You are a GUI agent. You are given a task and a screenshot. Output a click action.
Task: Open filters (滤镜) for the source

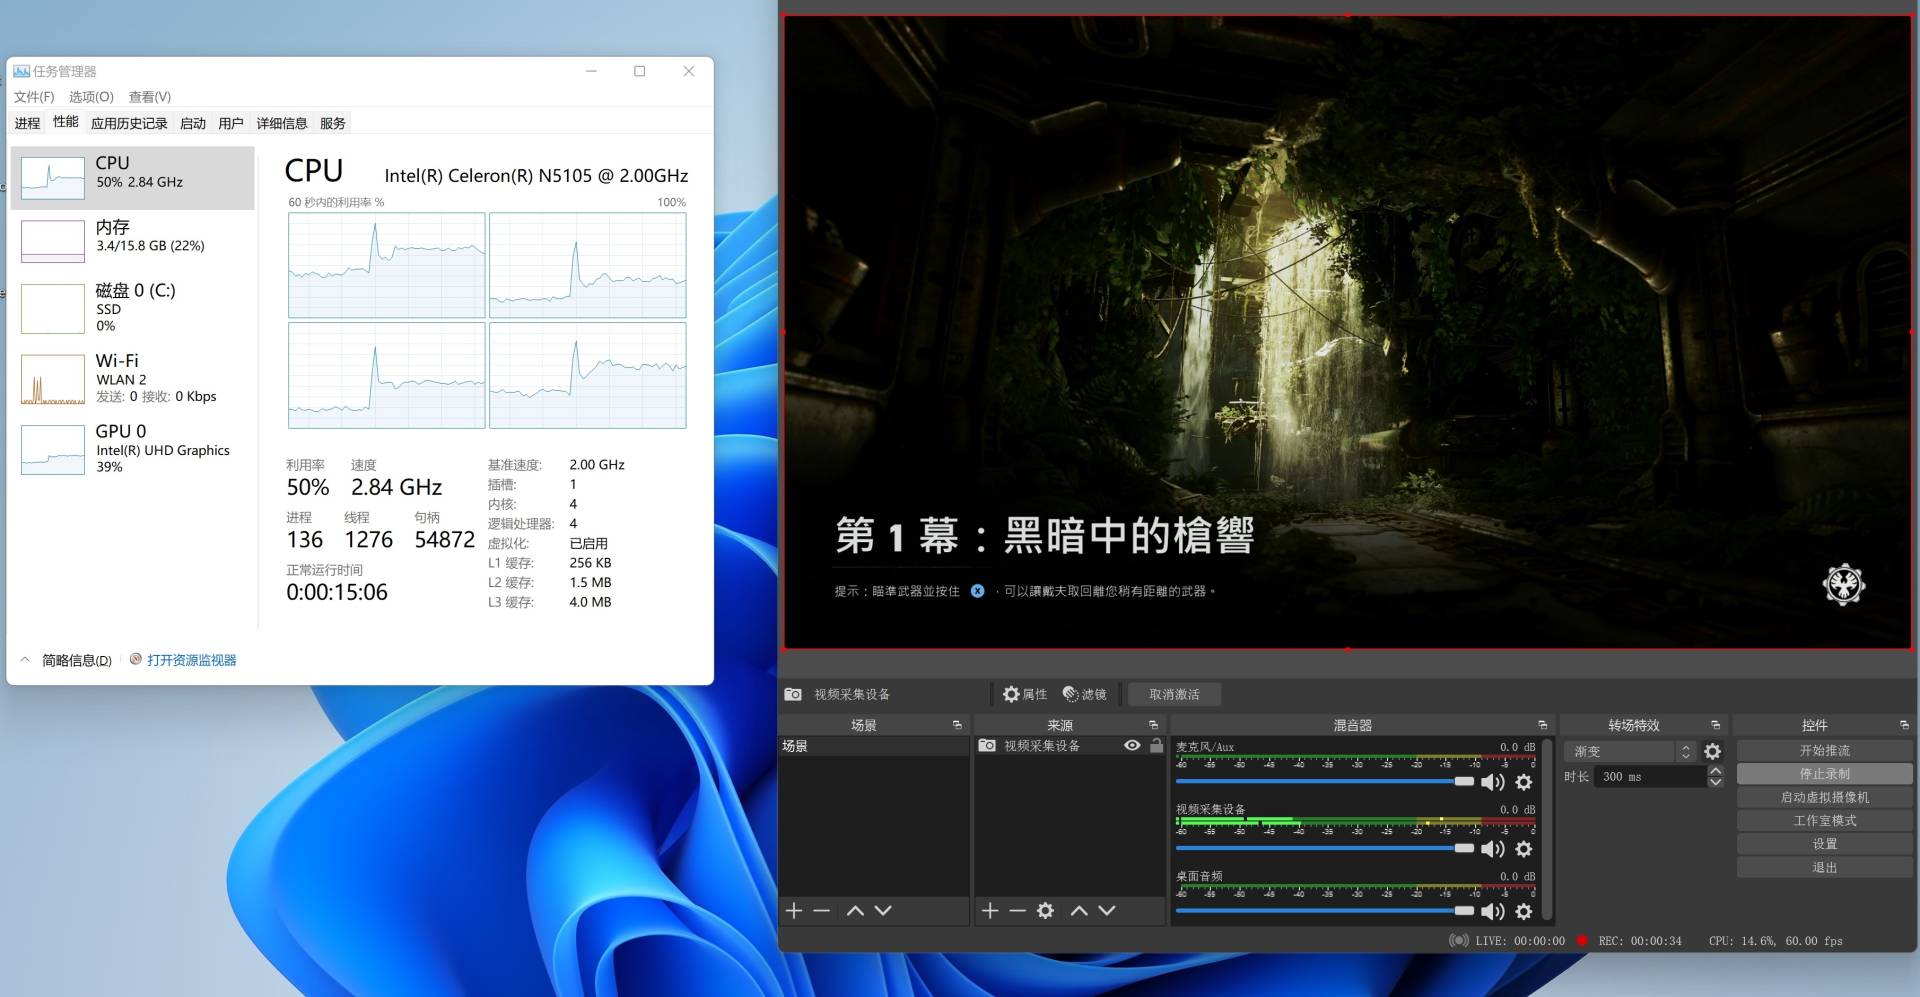click(1084, 694)
